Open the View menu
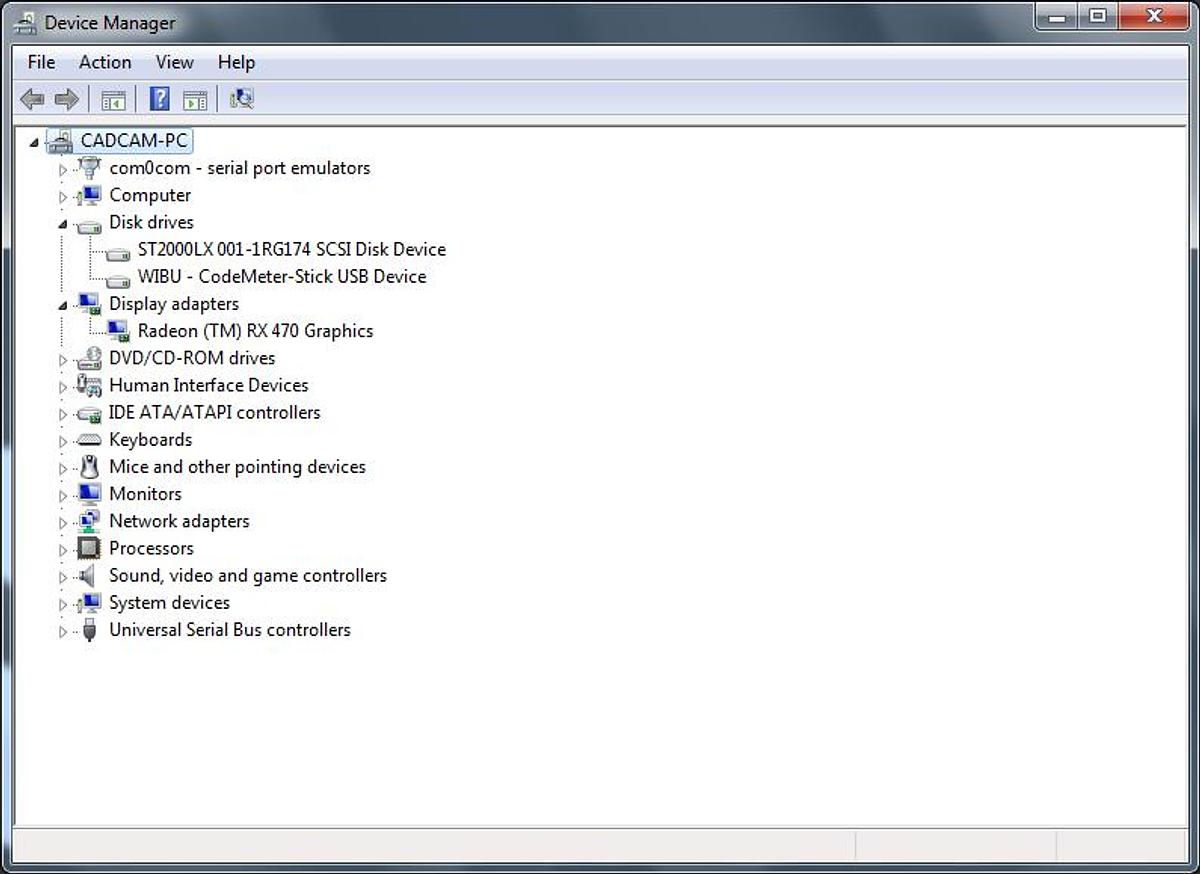 [174, 62]
